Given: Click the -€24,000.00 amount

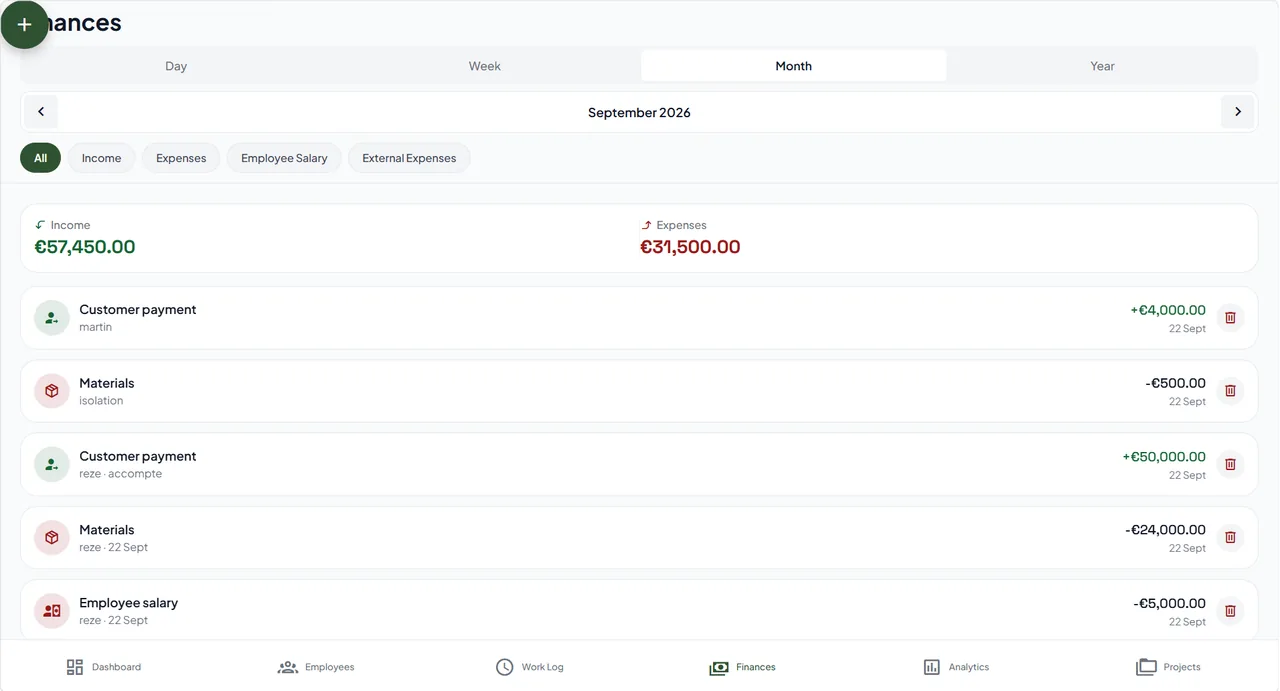Looking at the screenshot, I should [1165, 530].
